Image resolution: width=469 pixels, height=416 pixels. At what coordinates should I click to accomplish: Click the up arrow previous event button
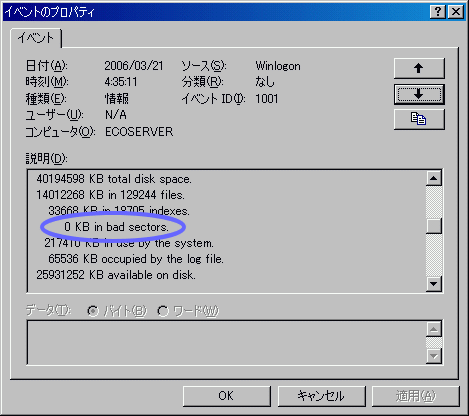[419, 68]
